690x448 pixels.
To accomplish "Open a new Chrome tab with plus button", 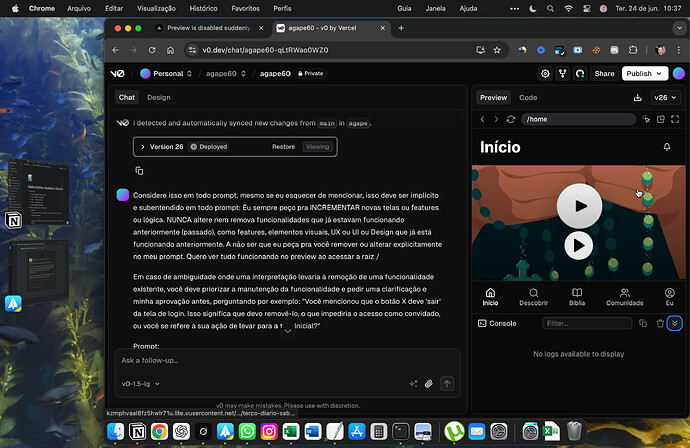I will pyautogui.click(x=401, y=28).
